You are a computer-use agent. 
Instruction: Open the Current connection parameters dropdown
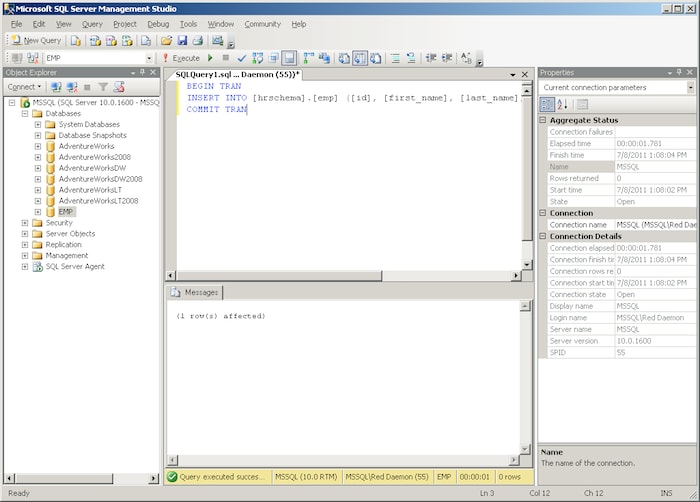(x=690, y=88)
